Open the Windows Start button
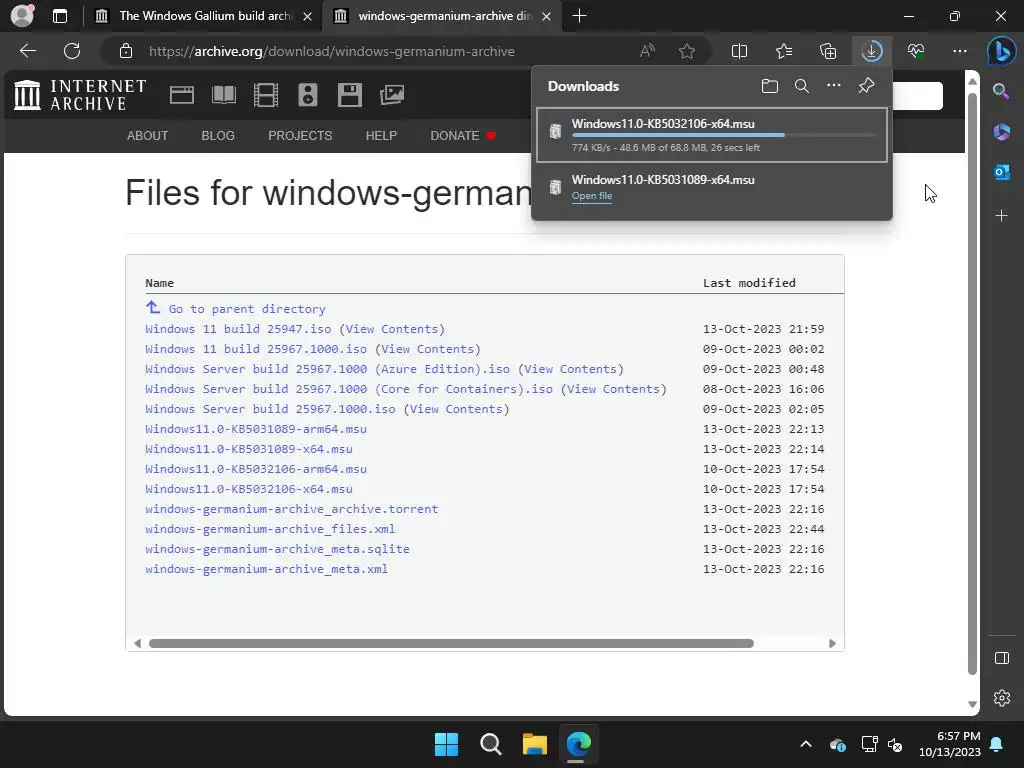Image resolution: width=1024 pixels, height=768 pixels. tap(447, 744)
